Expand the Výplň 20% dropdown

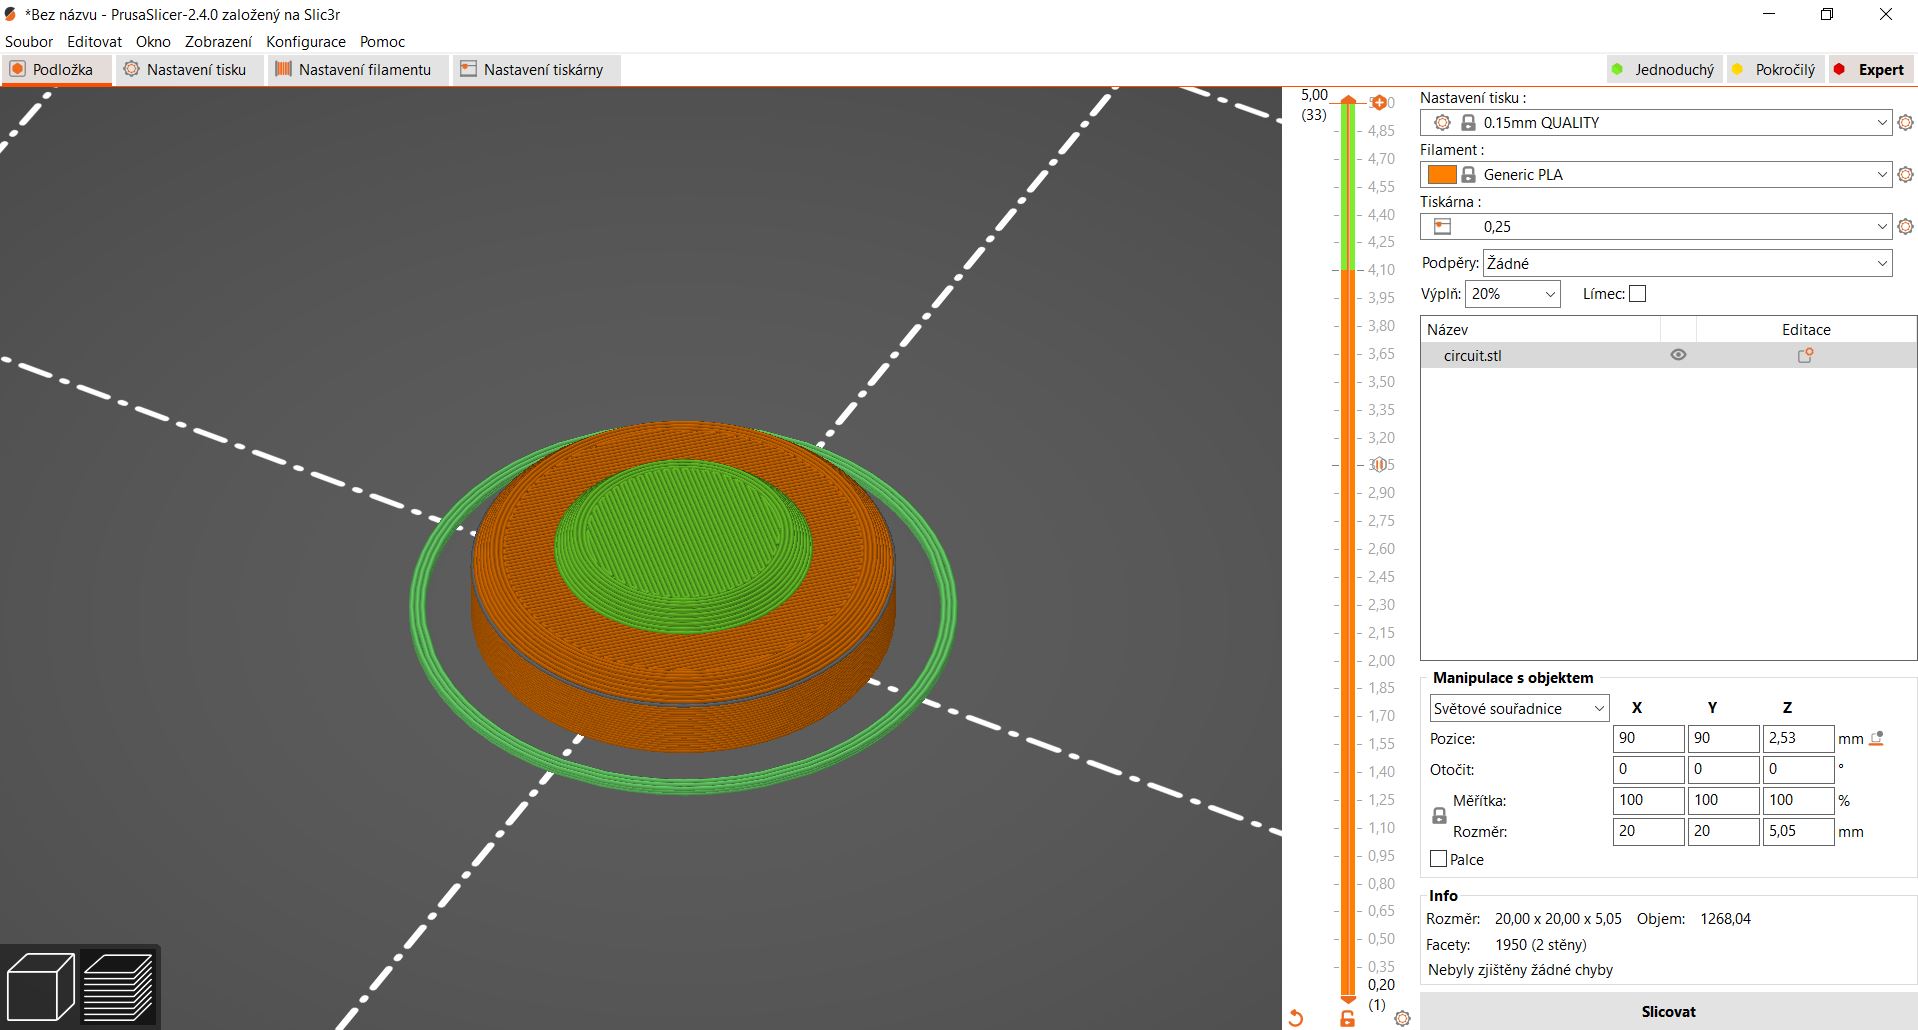pyautogui.click(x=1513, y=294)
